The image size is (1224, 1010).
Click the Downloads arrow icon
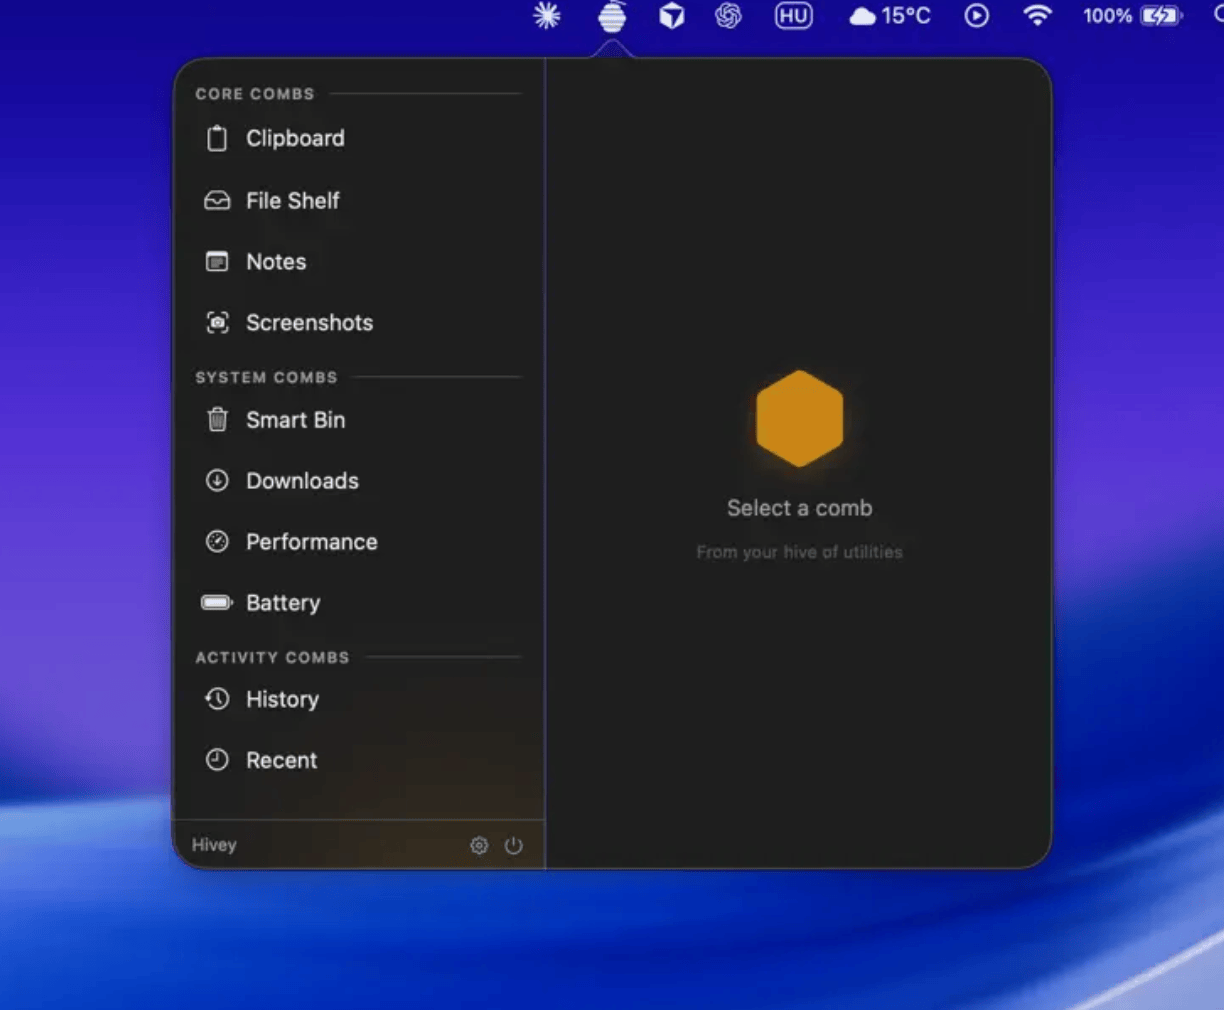pyautogui.click(x=217, y=480)
